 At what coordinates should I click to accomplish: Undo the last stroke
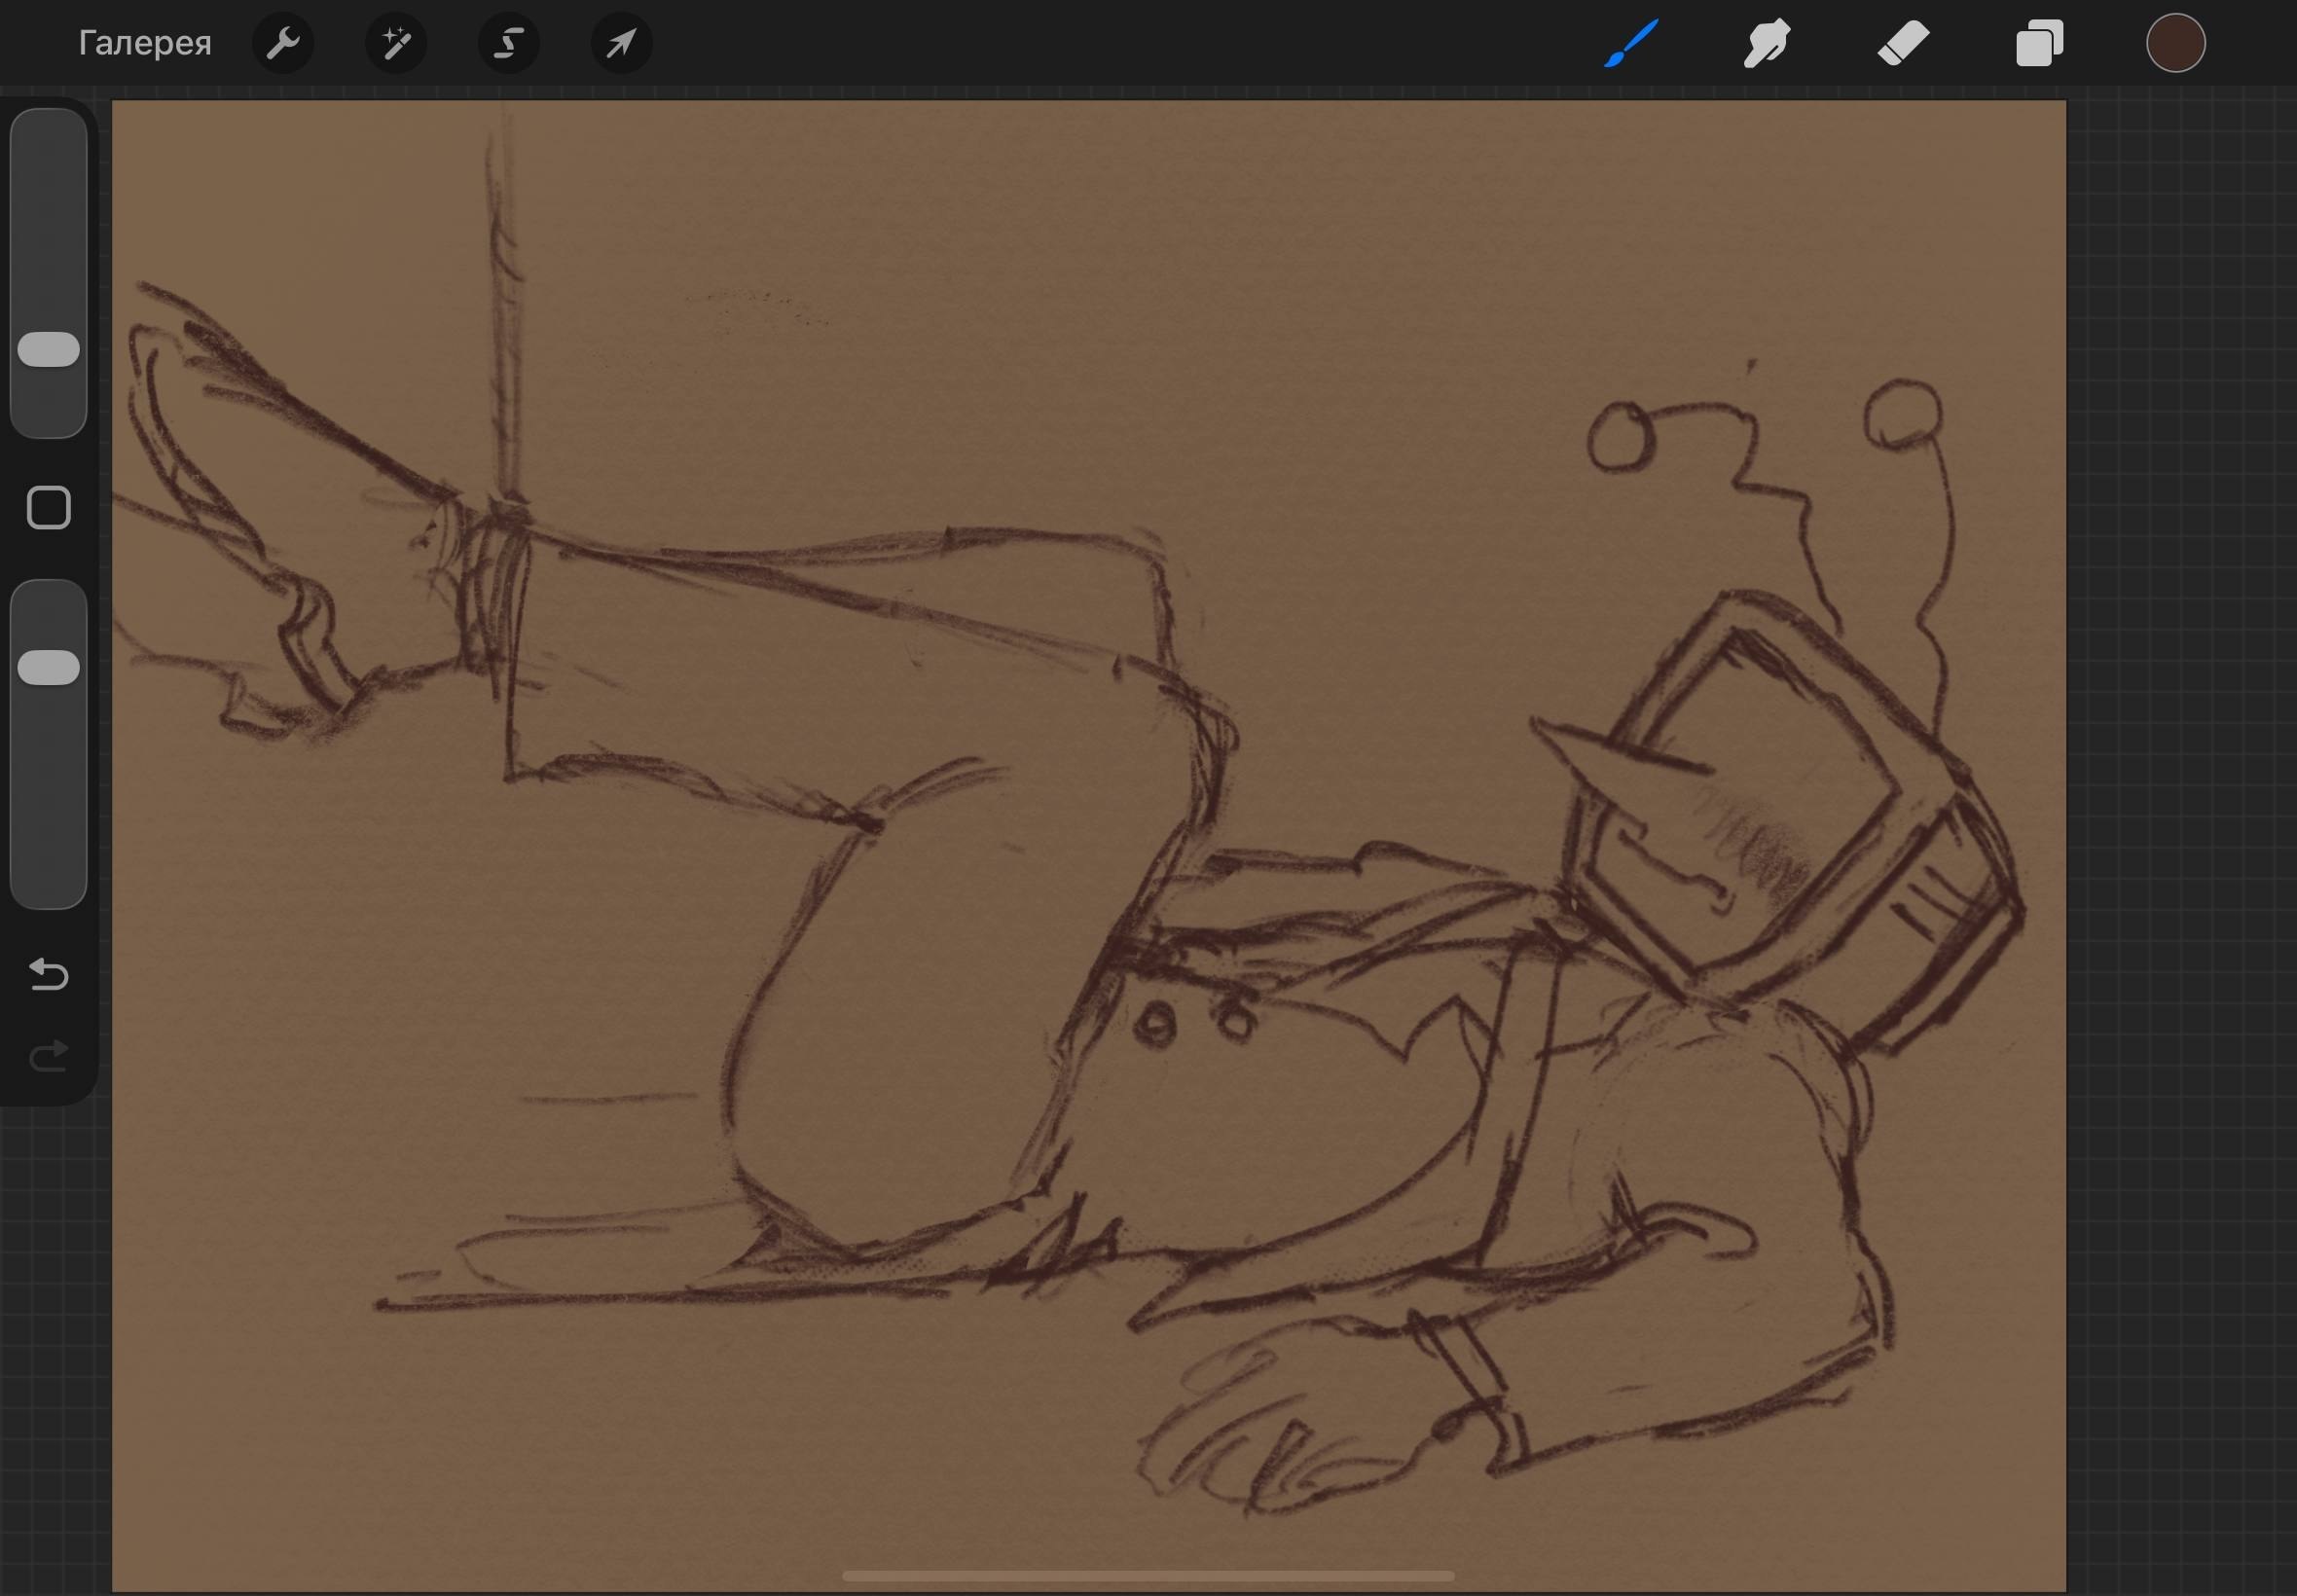49,973
